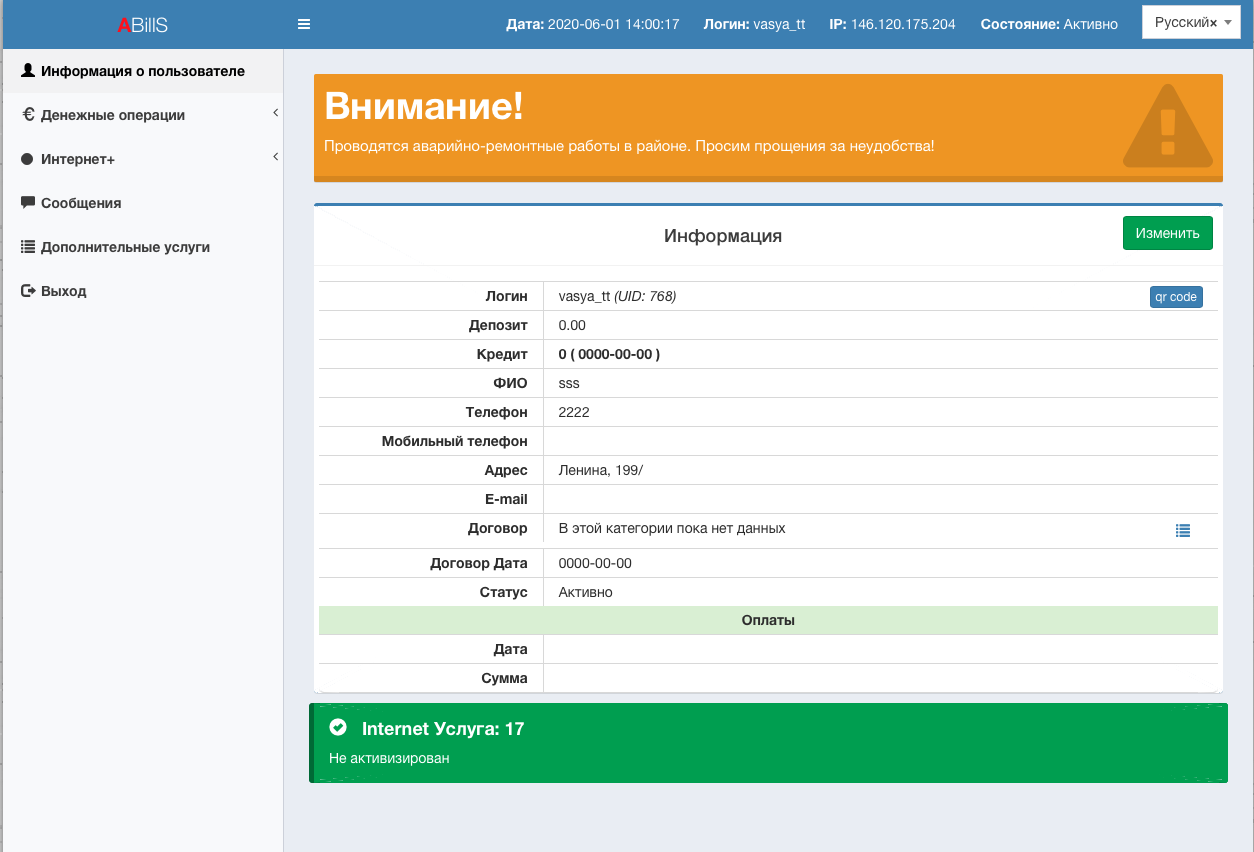The image size is (1254, 852).
Task: Click the Internet Услуга: 17 panel title
Action: coord(443,729)
